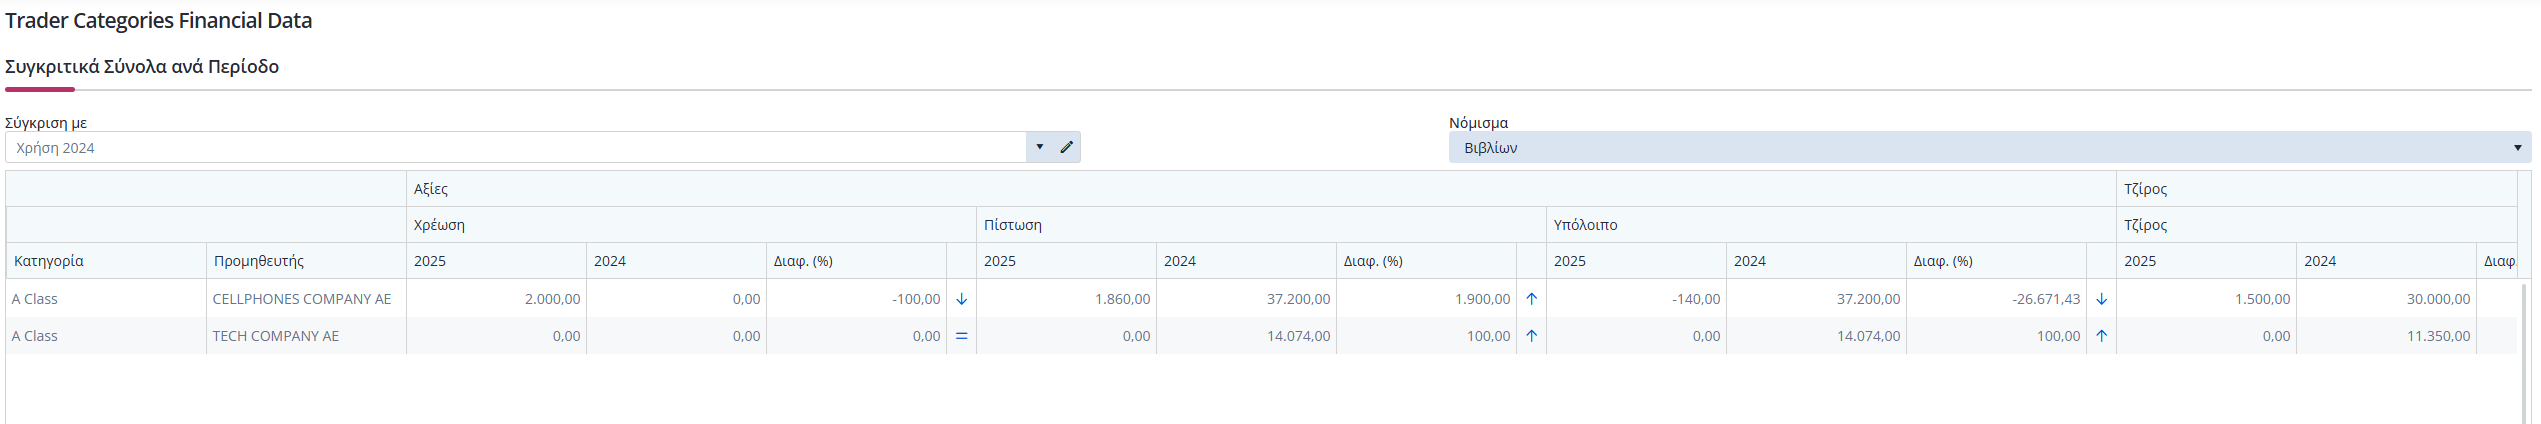Select the Συγκριτικά Σύνολα ανά Περίοδο tab

pos(142,67)
